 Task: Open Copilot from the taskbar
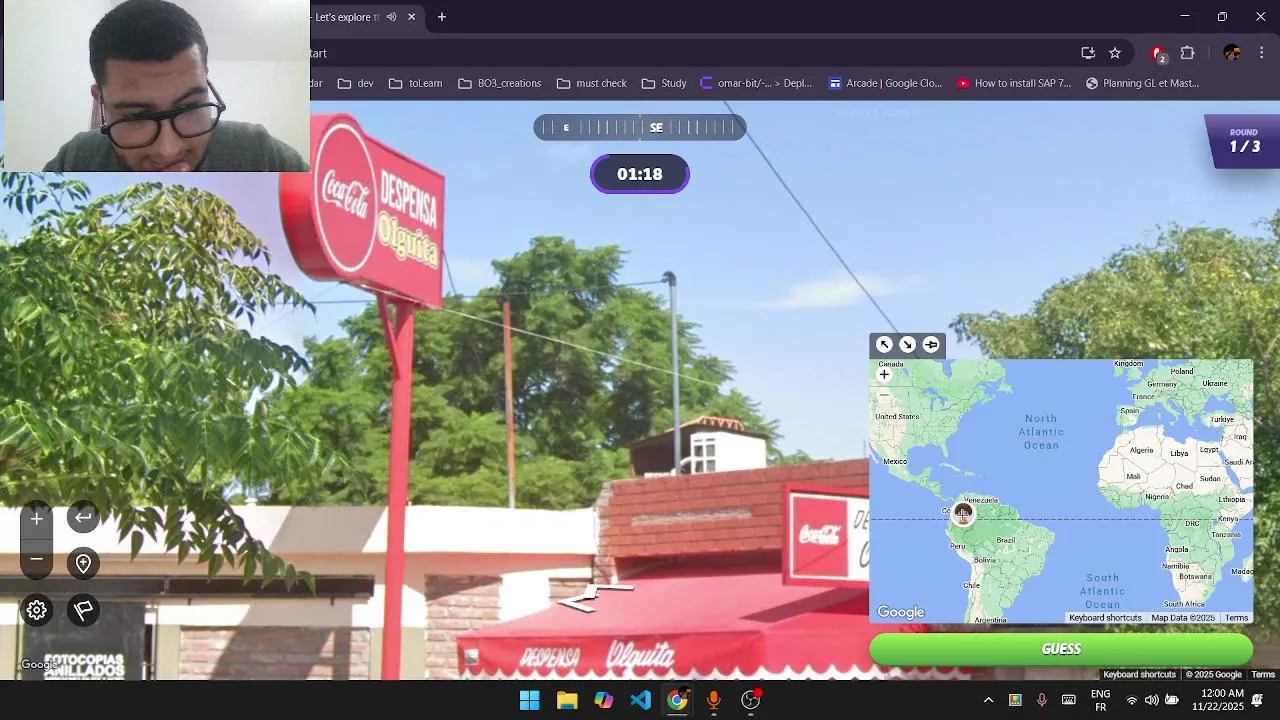604,700
